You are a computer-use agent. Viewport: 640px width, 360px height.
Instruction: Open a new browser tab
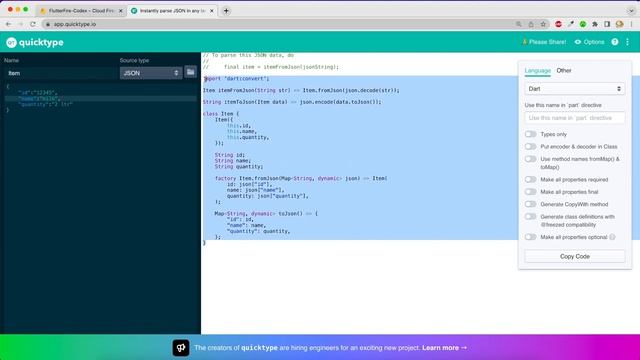pyautogui.click(x=226, y=11)
